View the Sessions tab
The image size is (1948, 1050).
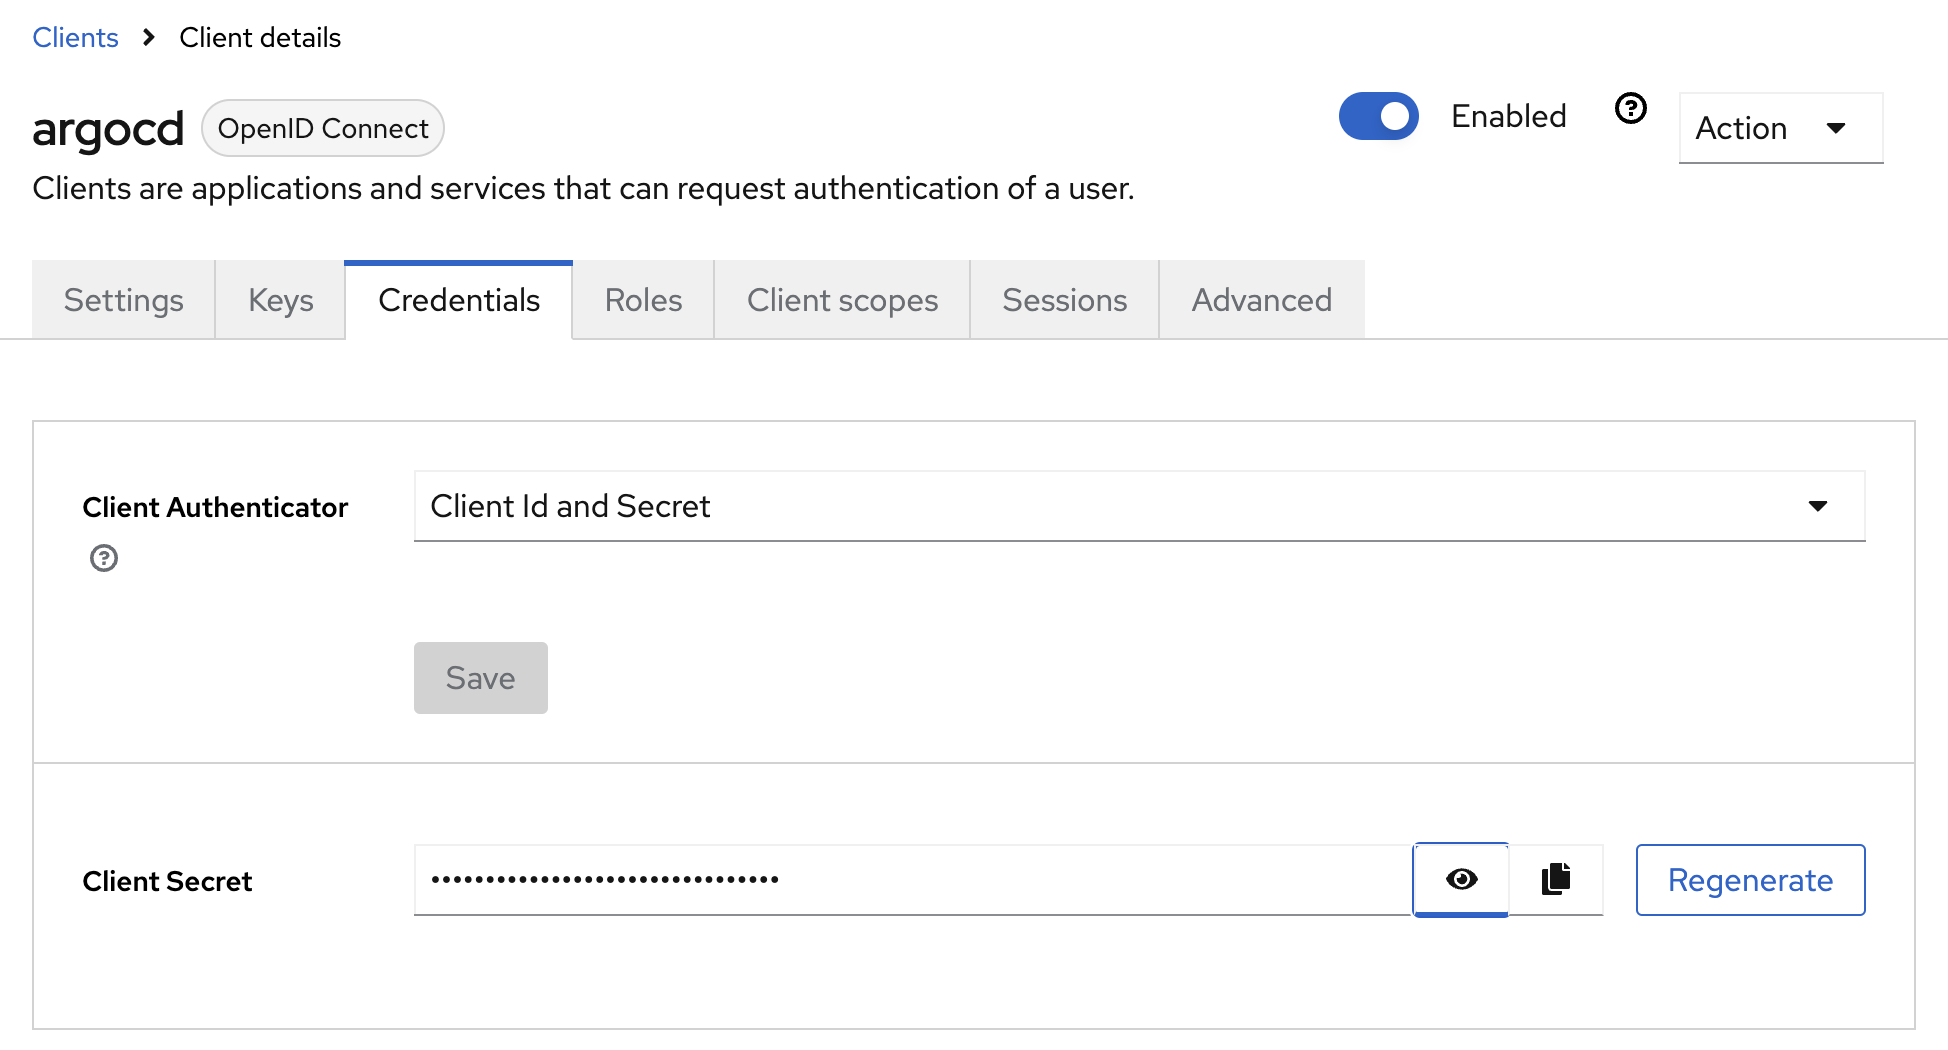[1064, 300]
